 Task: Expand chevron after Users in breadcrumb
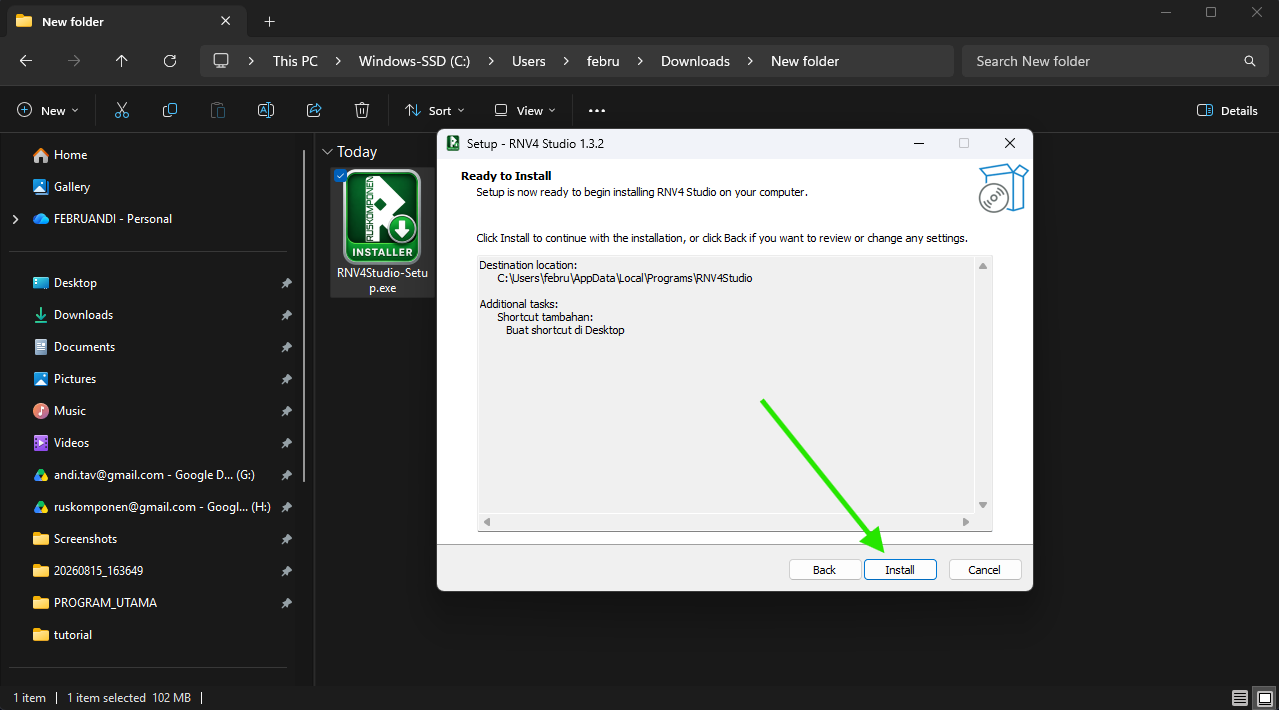point(566,61)
